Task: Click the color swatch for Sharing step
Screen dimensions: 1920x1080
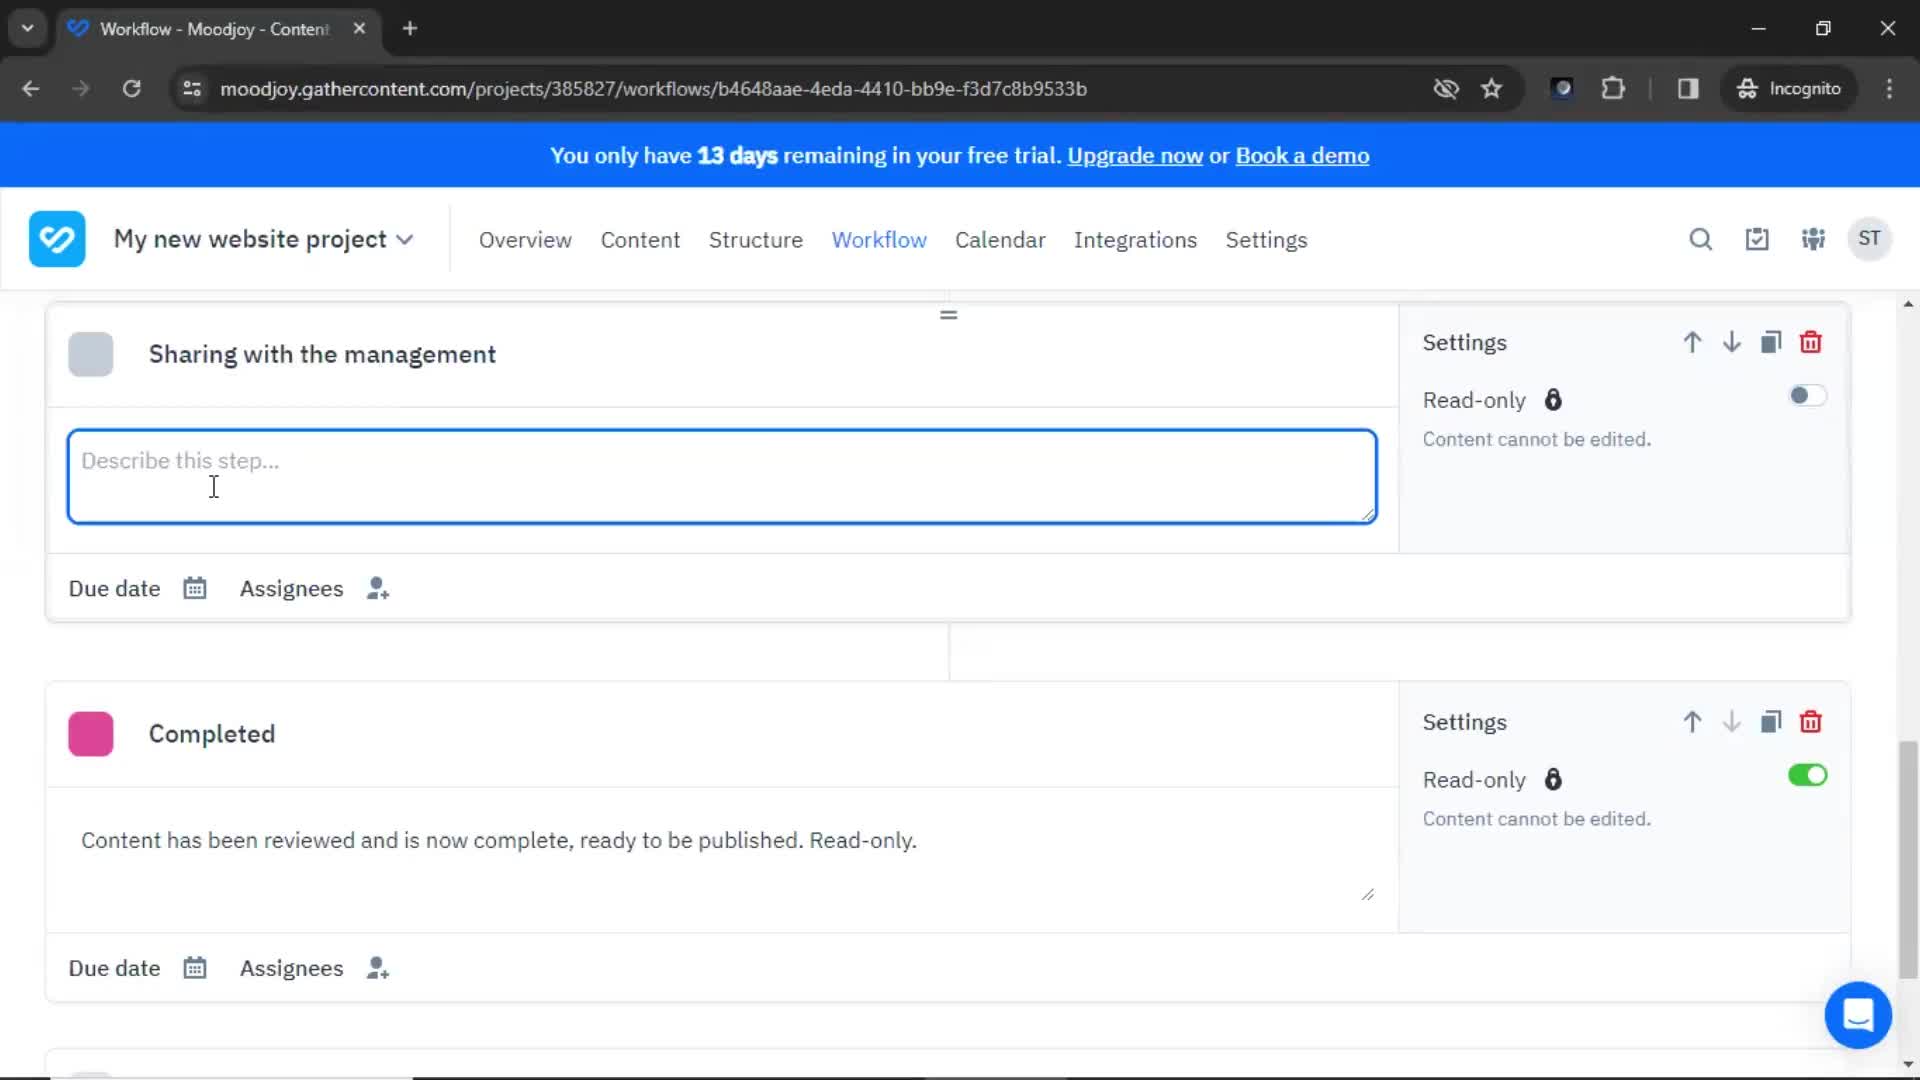Action: tap(91, 353)
